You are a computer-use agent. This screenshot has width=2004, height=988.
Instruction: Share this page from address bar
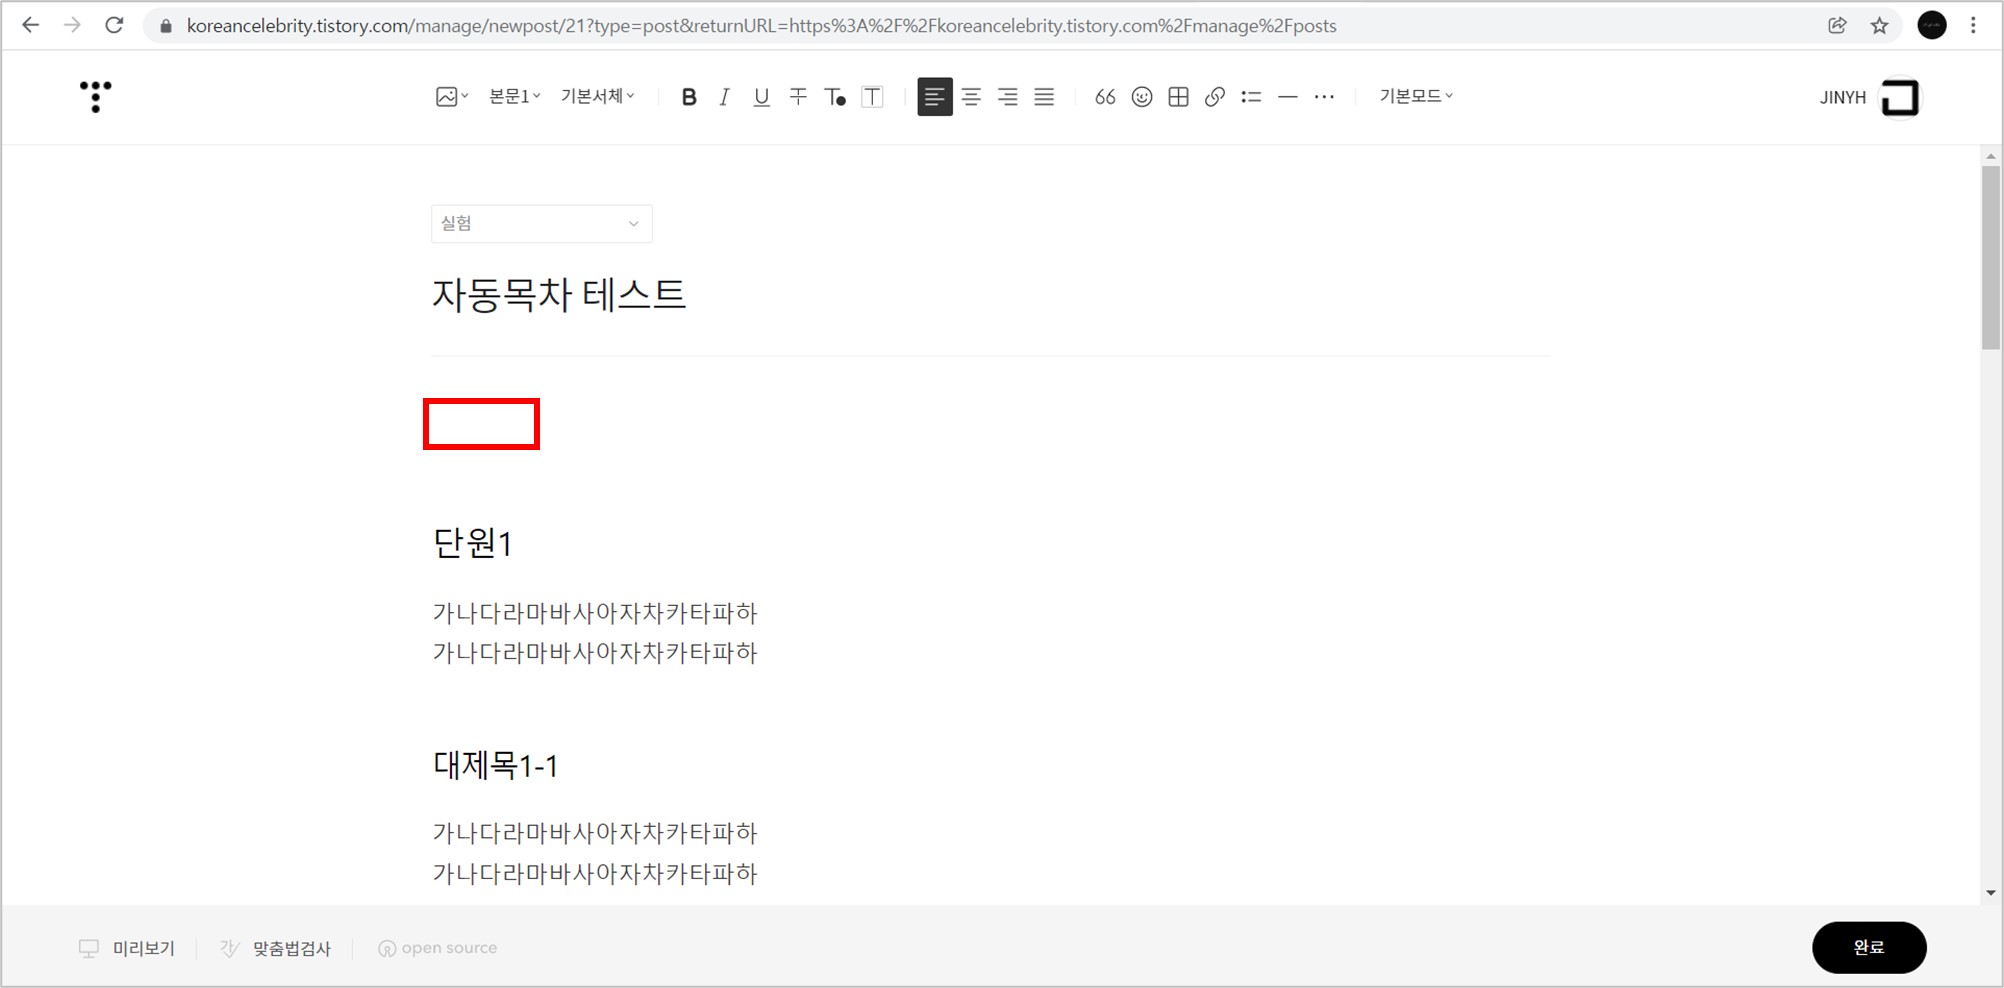[1837, 26]
